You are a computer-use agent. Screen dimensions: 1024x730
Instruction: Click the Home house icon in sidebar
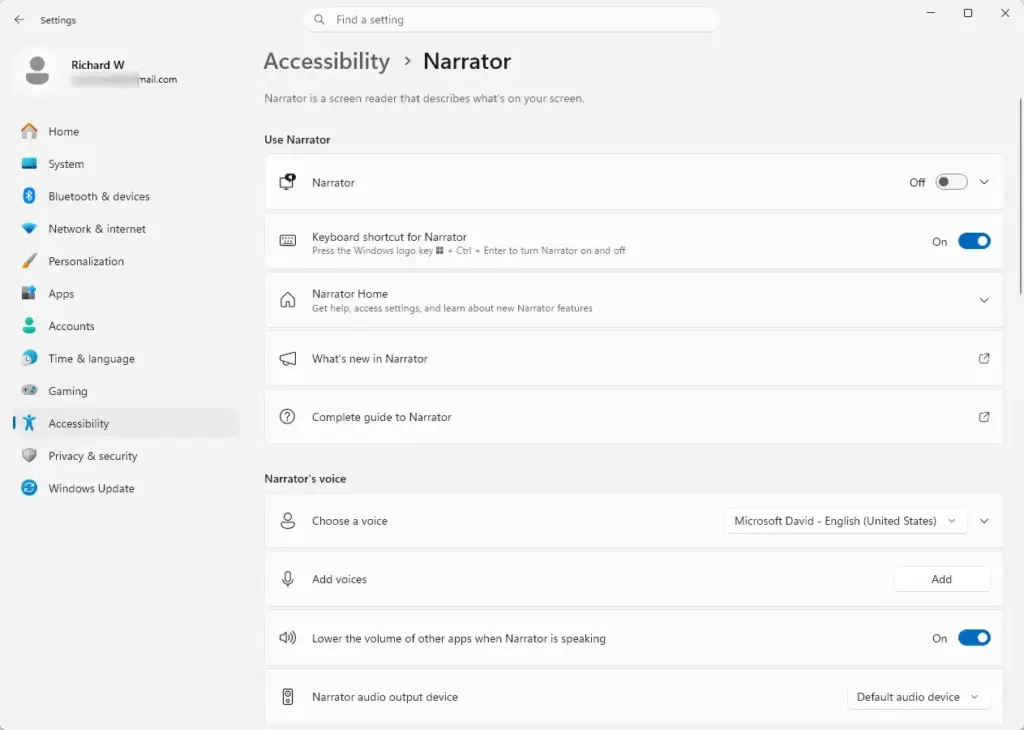[29, 131]
